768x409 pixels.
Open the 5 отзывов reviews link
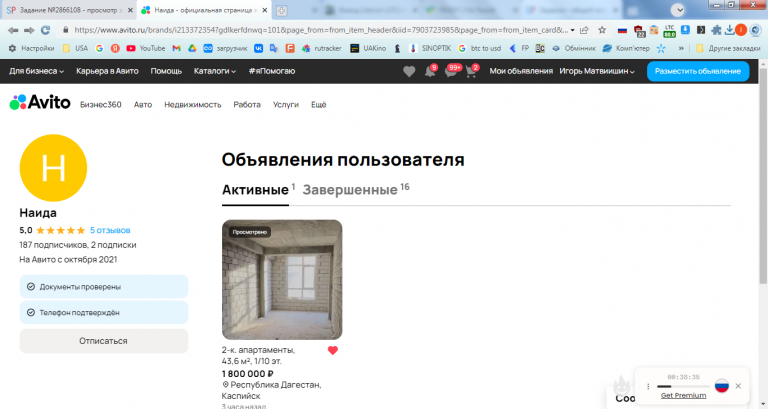point(110,230)
